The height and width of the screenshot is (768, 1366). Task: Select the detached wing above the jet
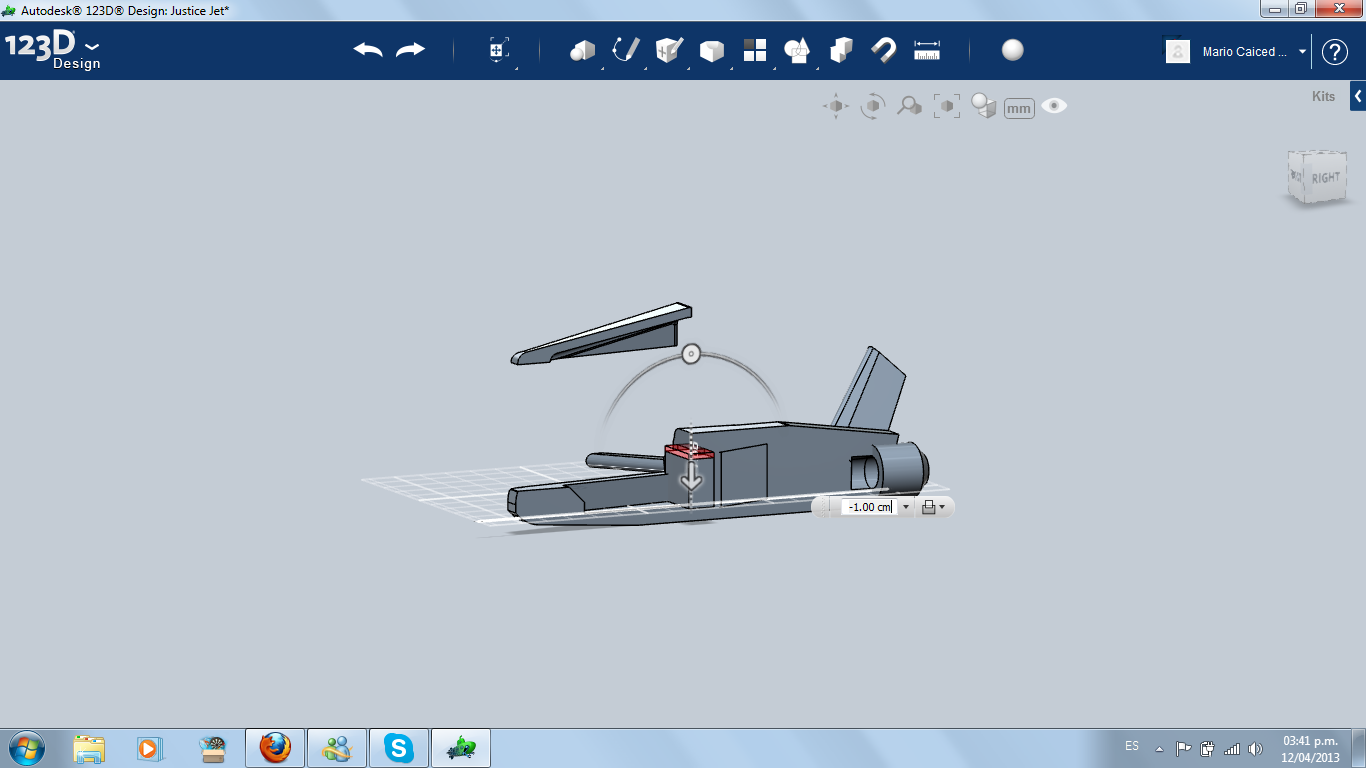click(x=600, y=333)
